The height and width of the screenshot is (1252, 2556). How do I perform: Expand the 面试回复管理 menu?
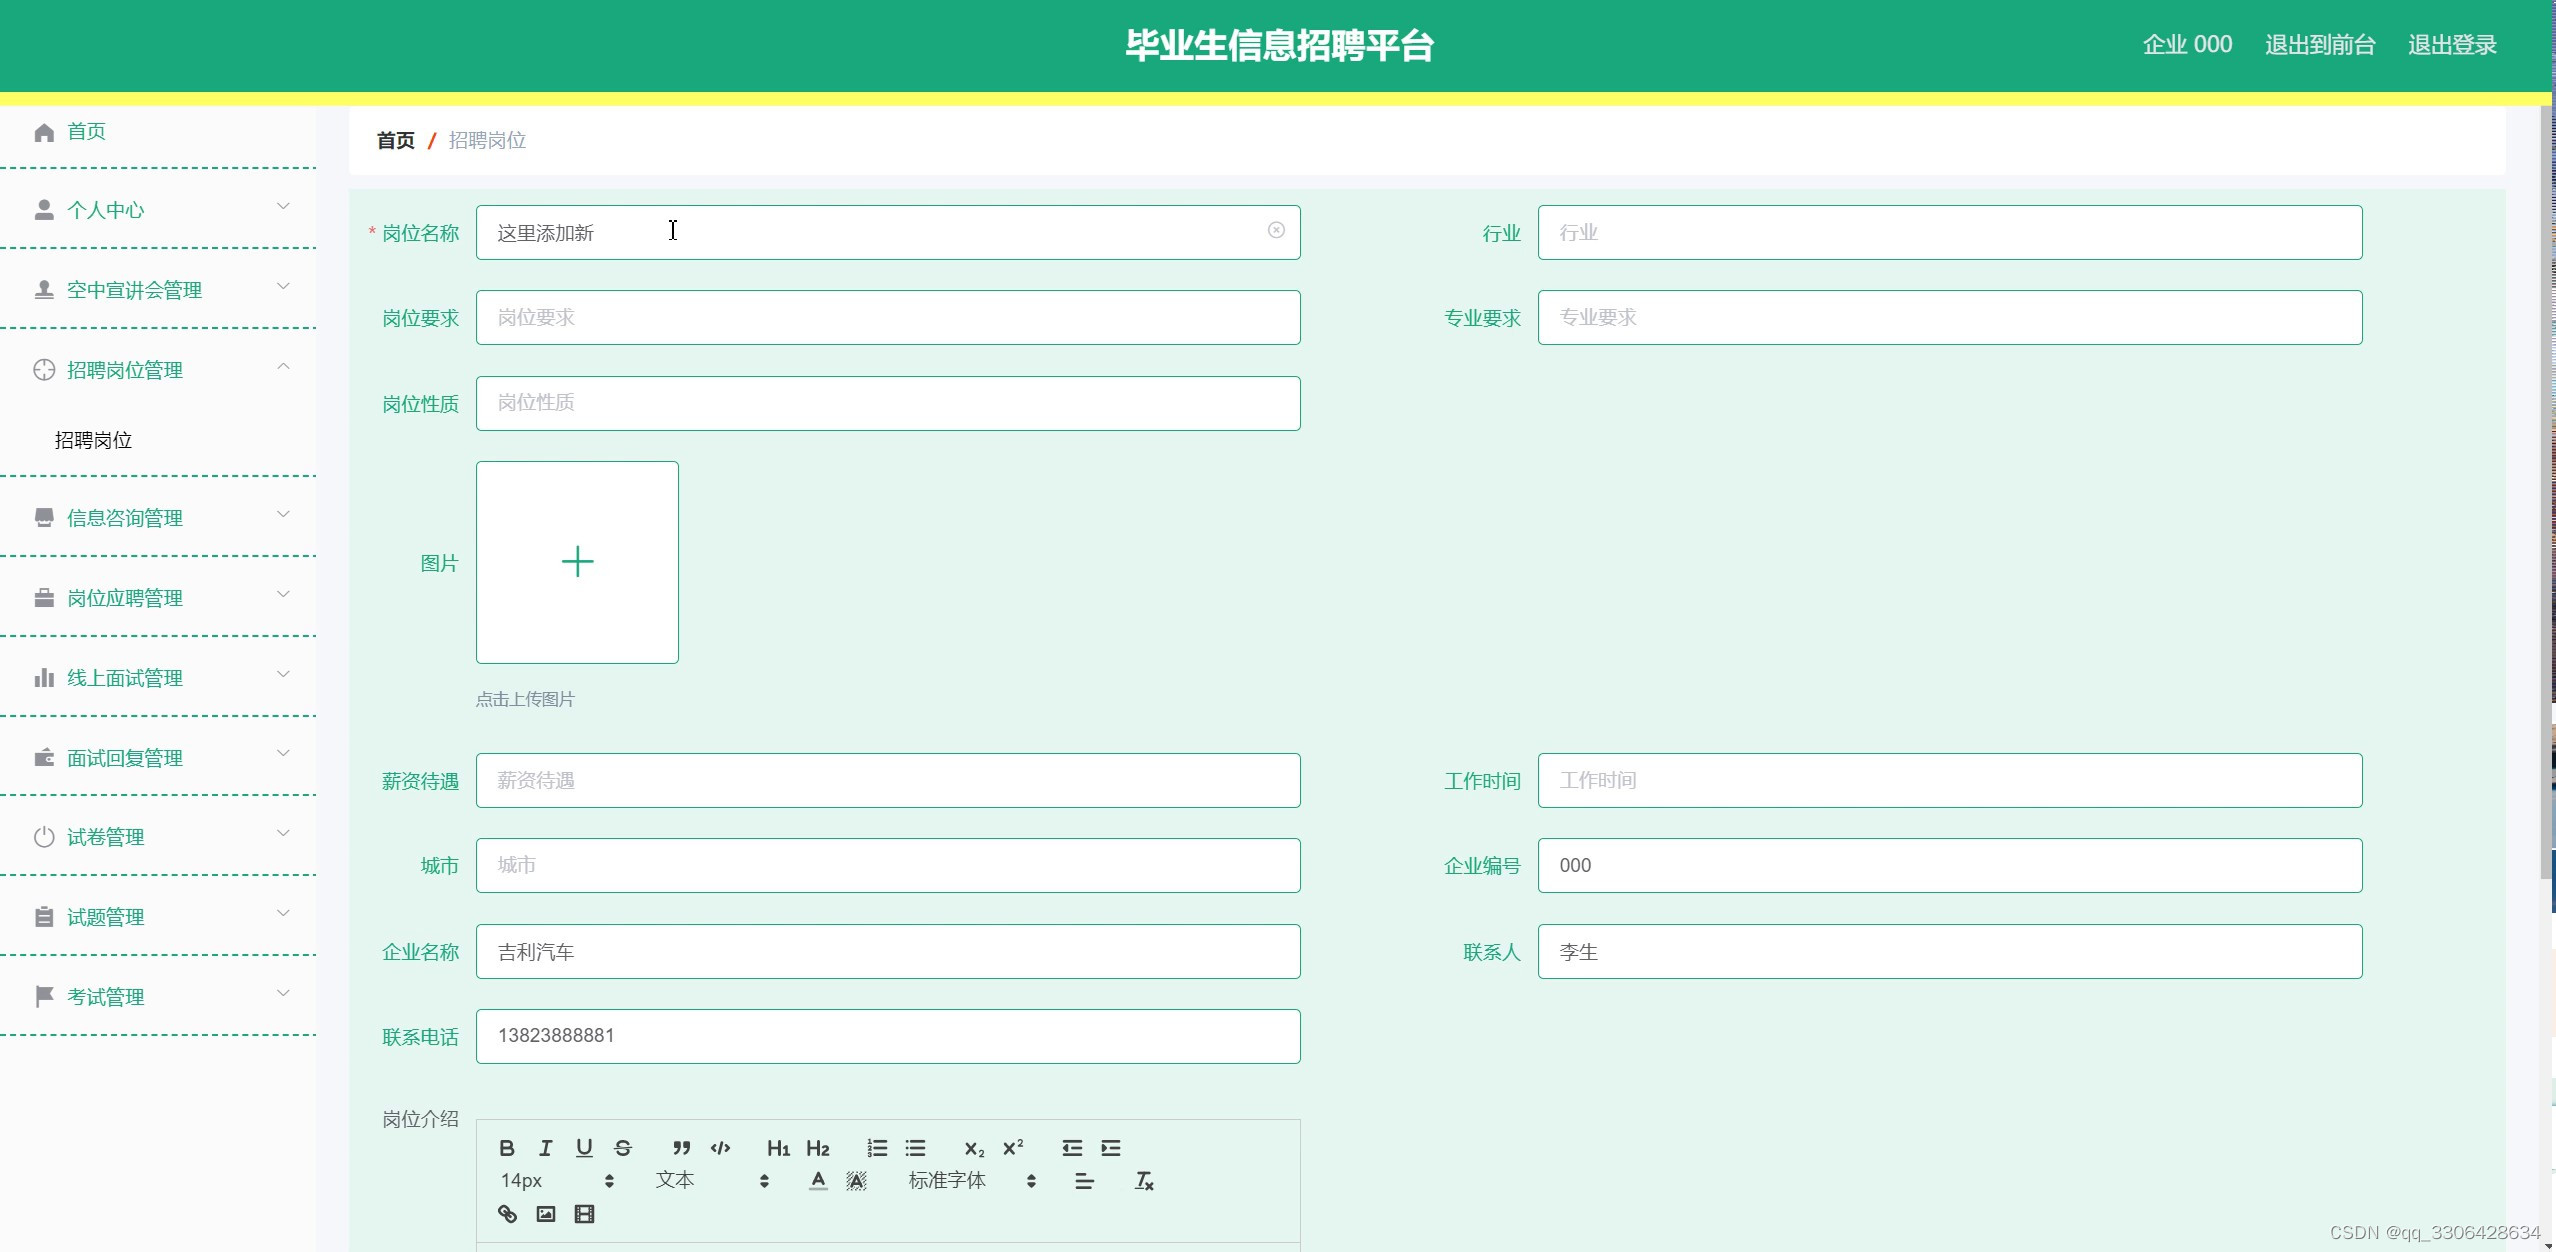(x=158, y=757)
